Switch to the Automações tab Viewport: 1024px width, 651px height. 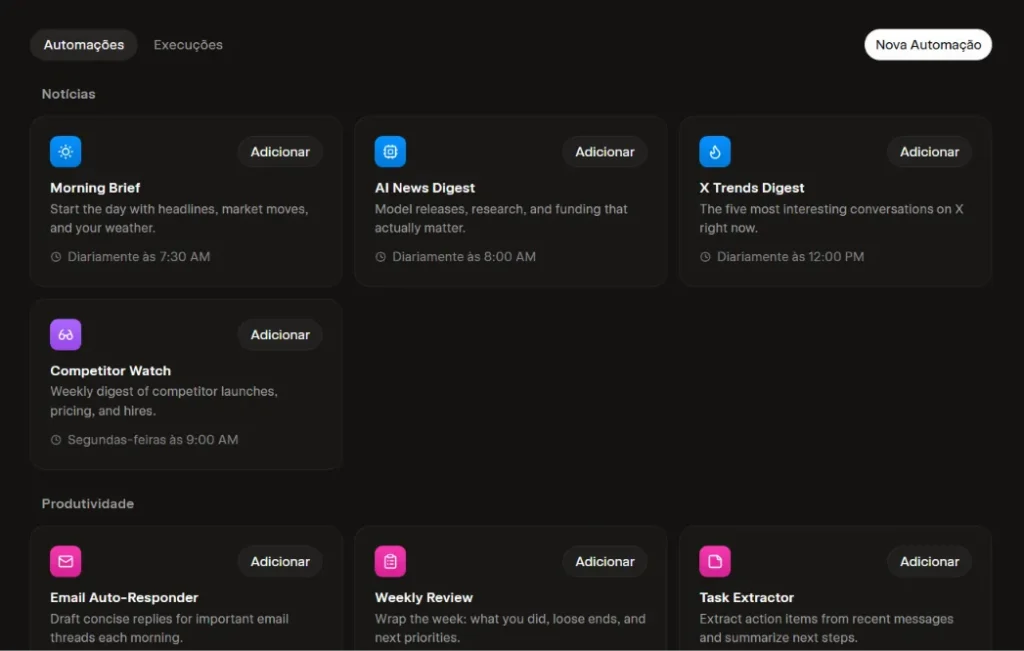coord(84,44)
